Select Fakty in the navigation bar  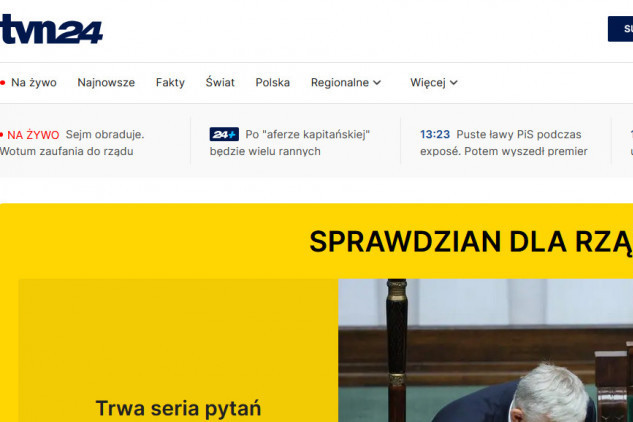tap(170, 83)
